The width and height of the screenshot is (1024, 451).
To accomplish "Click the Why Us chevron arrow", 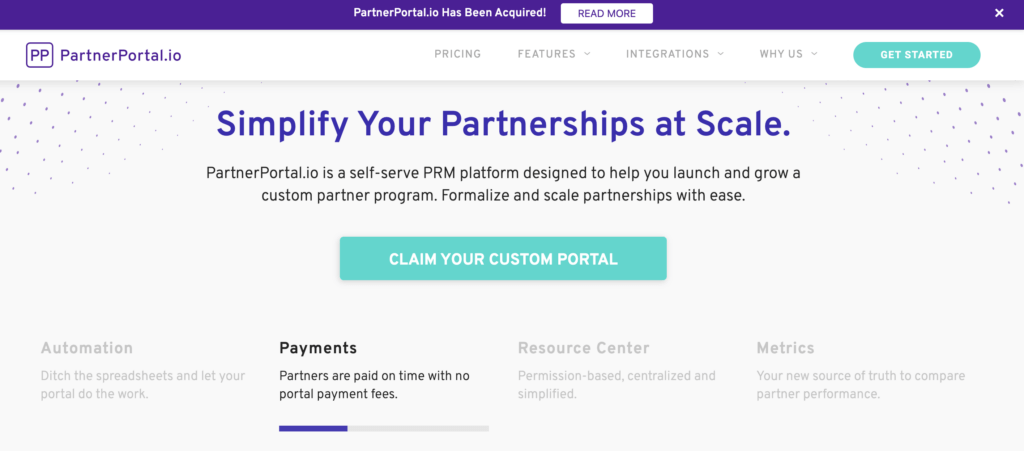I will pyautogui.click(x=815, y=54).
